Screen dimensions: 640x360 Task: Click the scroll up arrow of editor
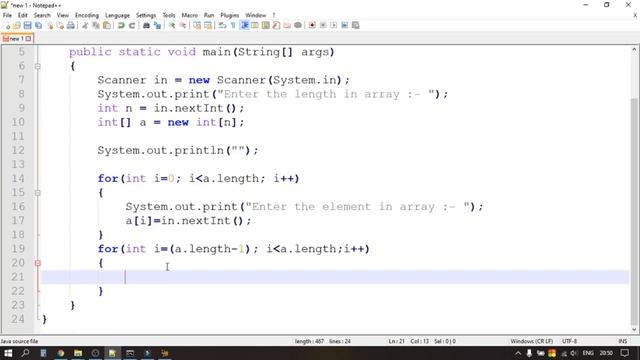634,49
